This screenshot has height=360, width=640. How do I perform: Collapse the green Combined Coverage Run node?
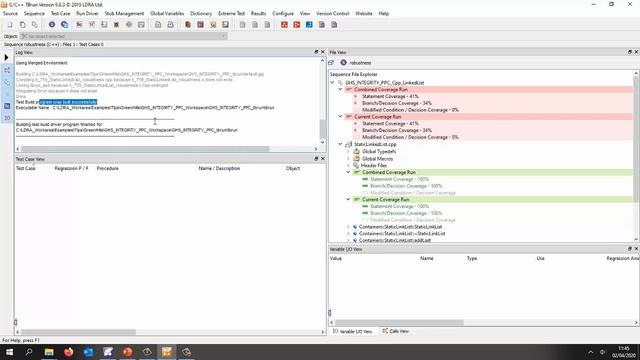(x=348, y=172)
